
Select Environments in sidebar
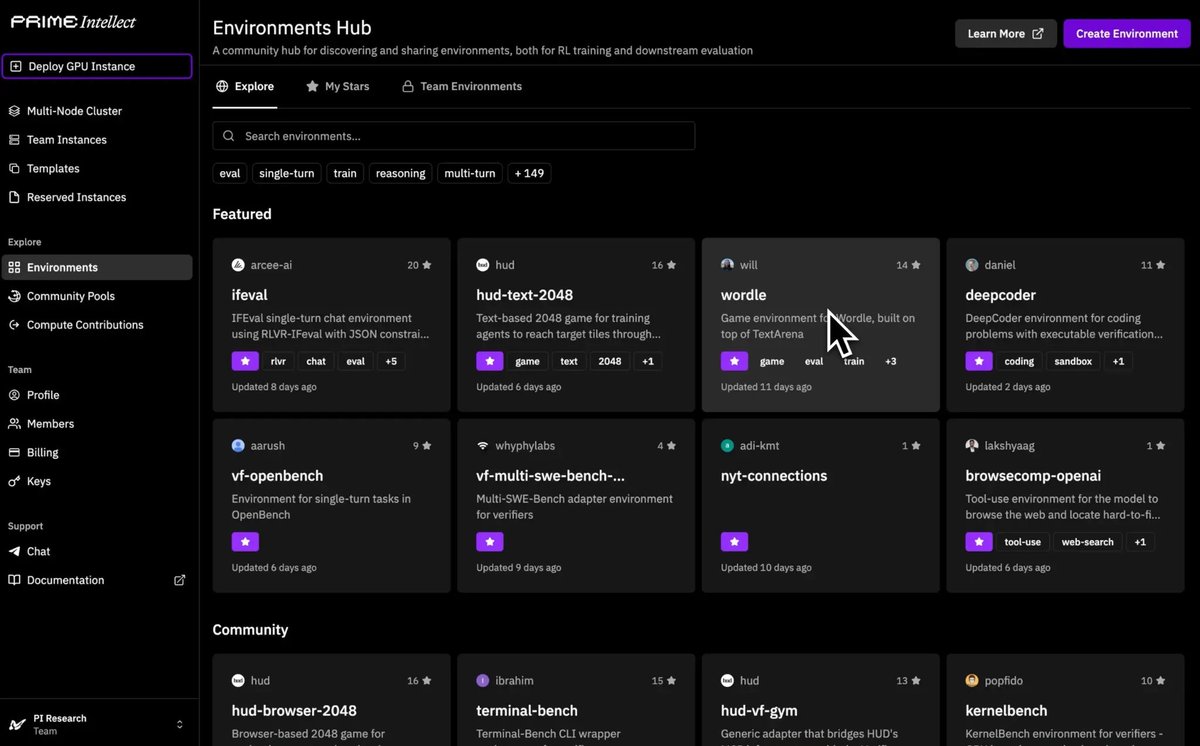click(97, 267)
